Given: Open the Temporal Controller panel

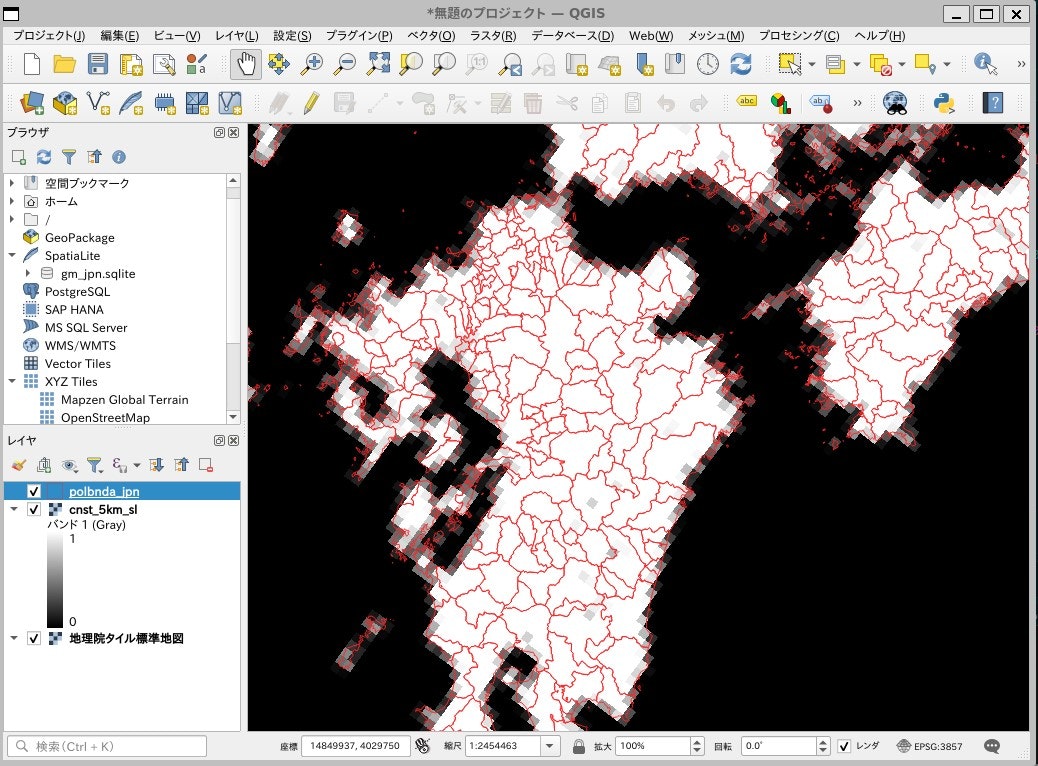Looking at the screenshot, I should click(708, 62).
